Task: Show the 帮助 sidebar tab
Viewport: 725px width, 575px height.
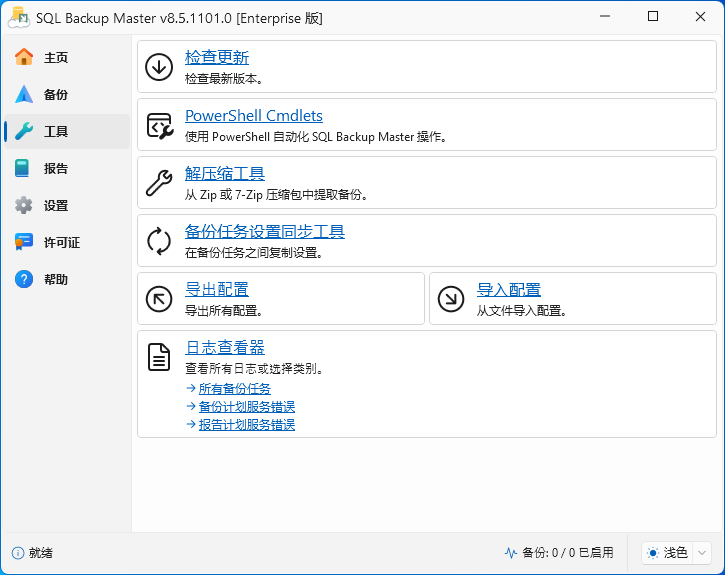Action: coord(68,279)
